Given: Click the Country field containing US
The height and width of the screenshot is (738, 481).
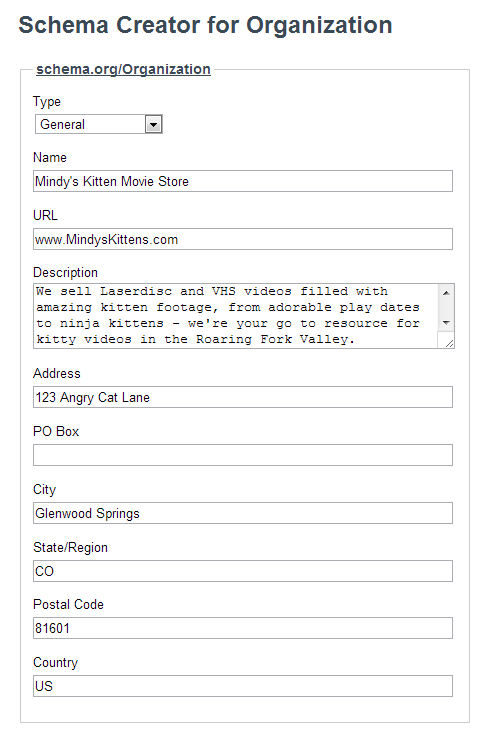Looking at the screenshot, I should pyautogui.click(x=243, y=686).
